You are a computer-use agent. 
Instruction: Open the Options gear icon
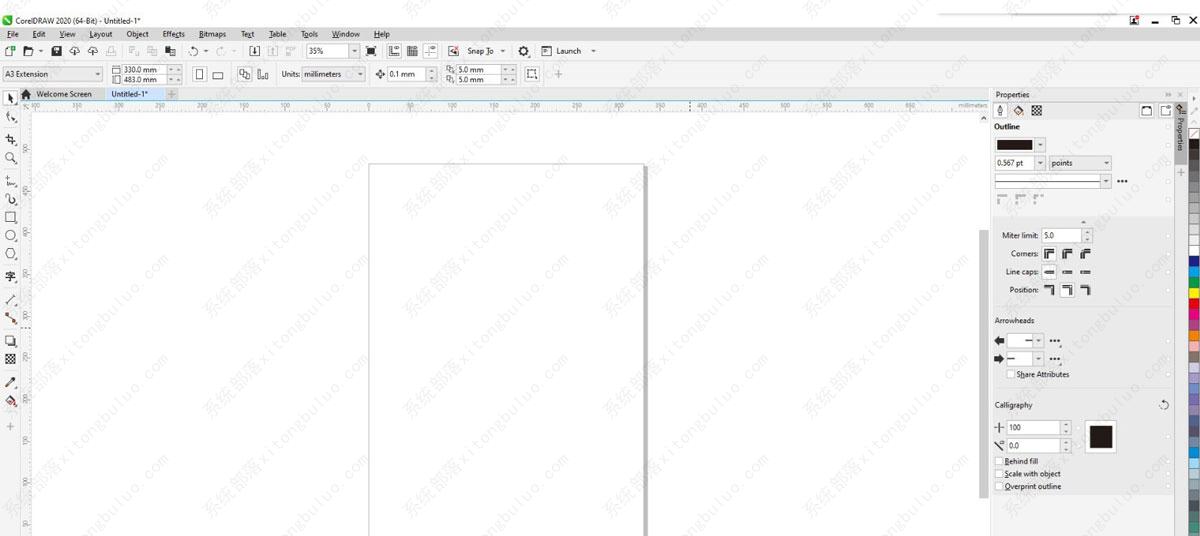[x=524, y=51]
